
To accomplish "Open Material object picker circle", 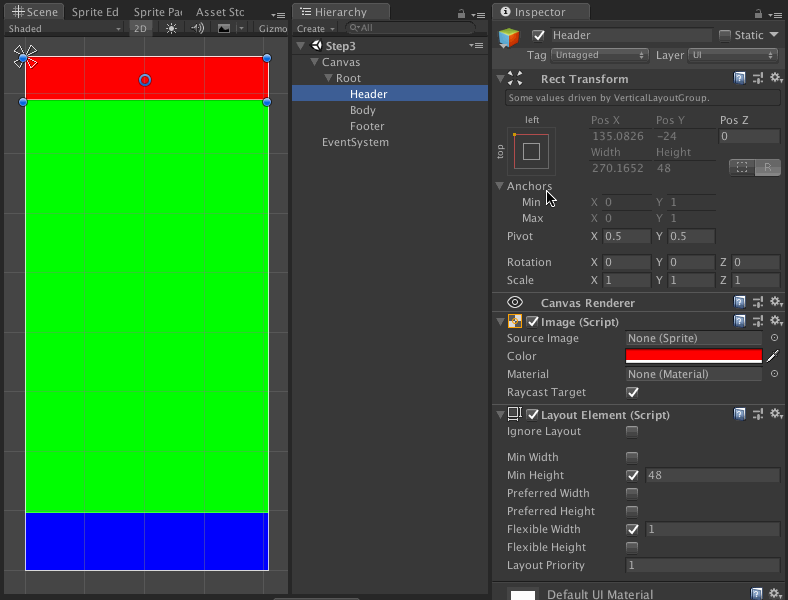I will (774, 374).
